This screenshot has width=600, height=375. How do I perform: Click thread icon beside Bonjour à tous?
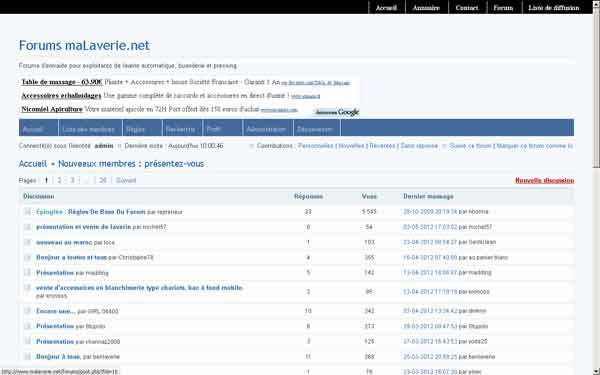(x=27, y=356)
